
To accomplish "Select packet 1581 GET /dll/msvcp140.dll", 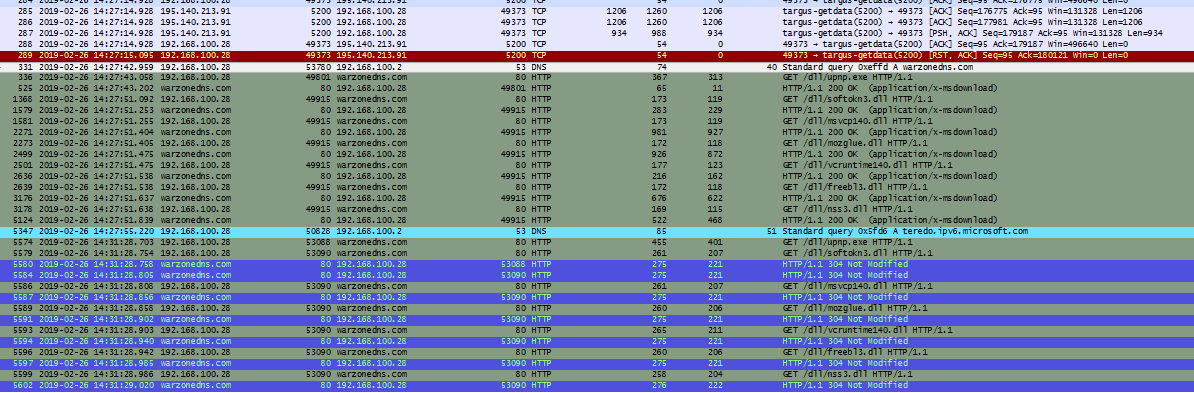I will pos(597,121).
